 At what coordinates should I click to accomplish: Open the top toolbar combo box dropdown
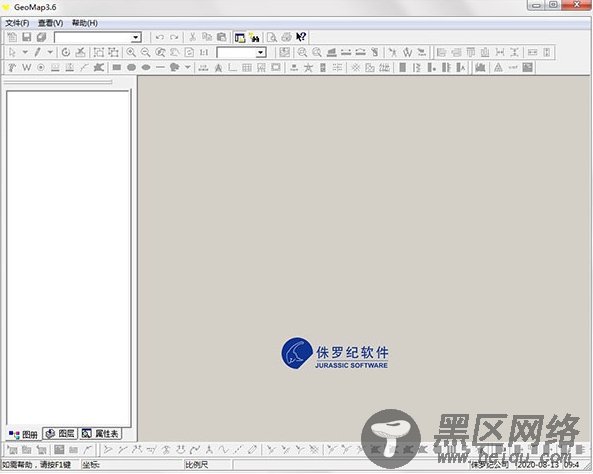click(135, 37)
